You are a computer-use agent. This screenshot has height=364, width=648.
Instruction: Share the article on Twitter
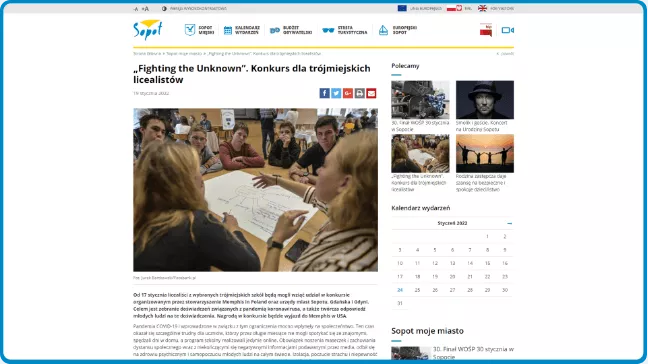pos(336,93)
